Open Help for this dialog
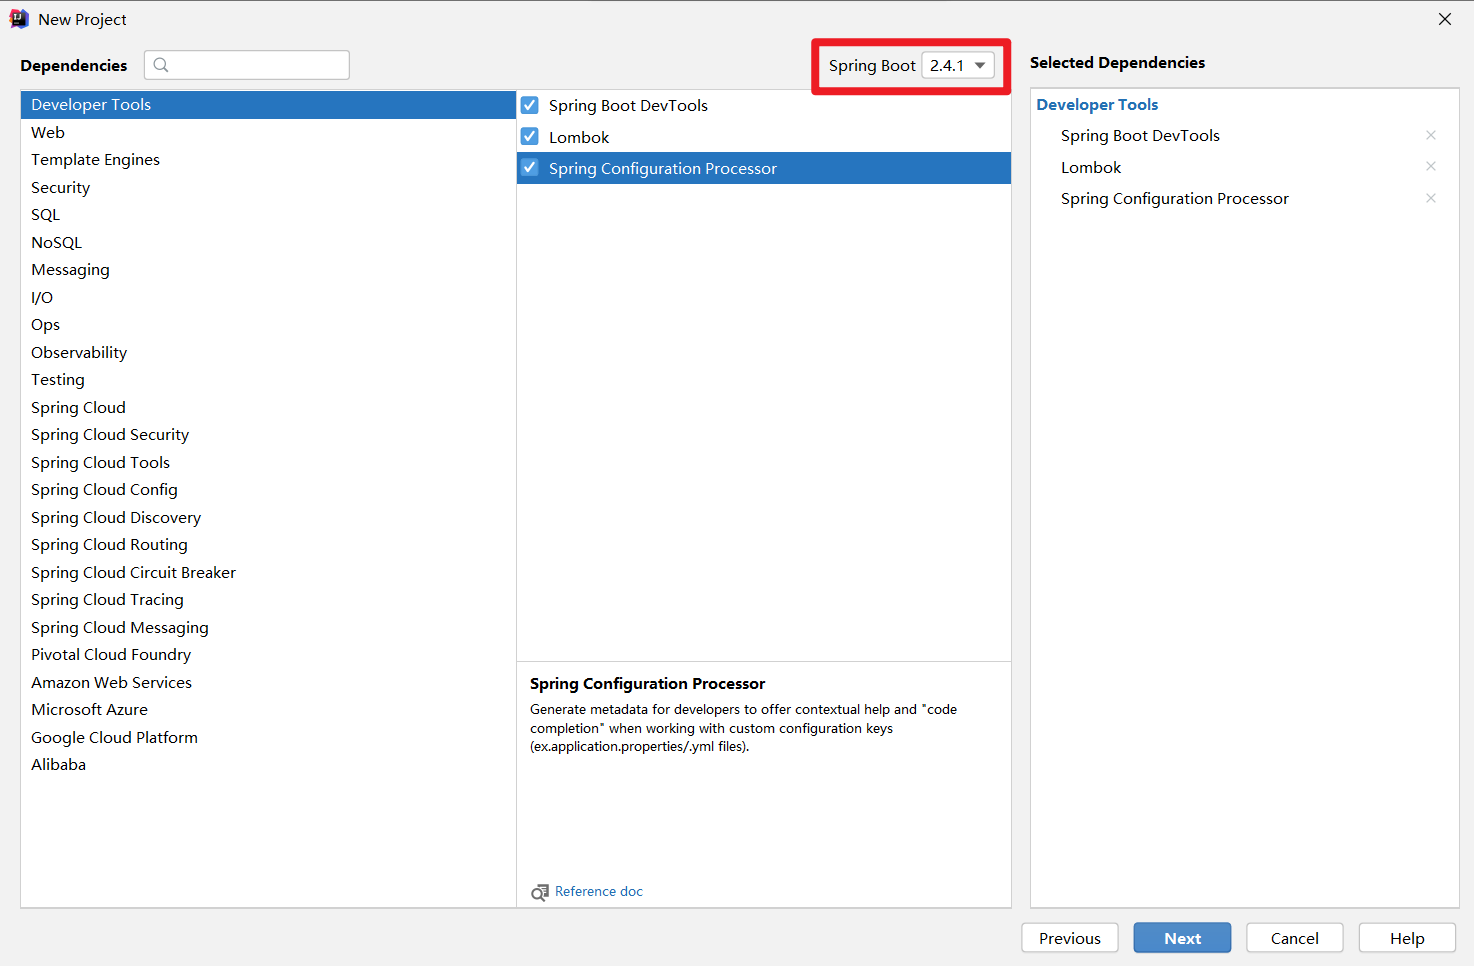This screenshot has height=966, width=1474. pyautogui.click(x=1407, y=938)
